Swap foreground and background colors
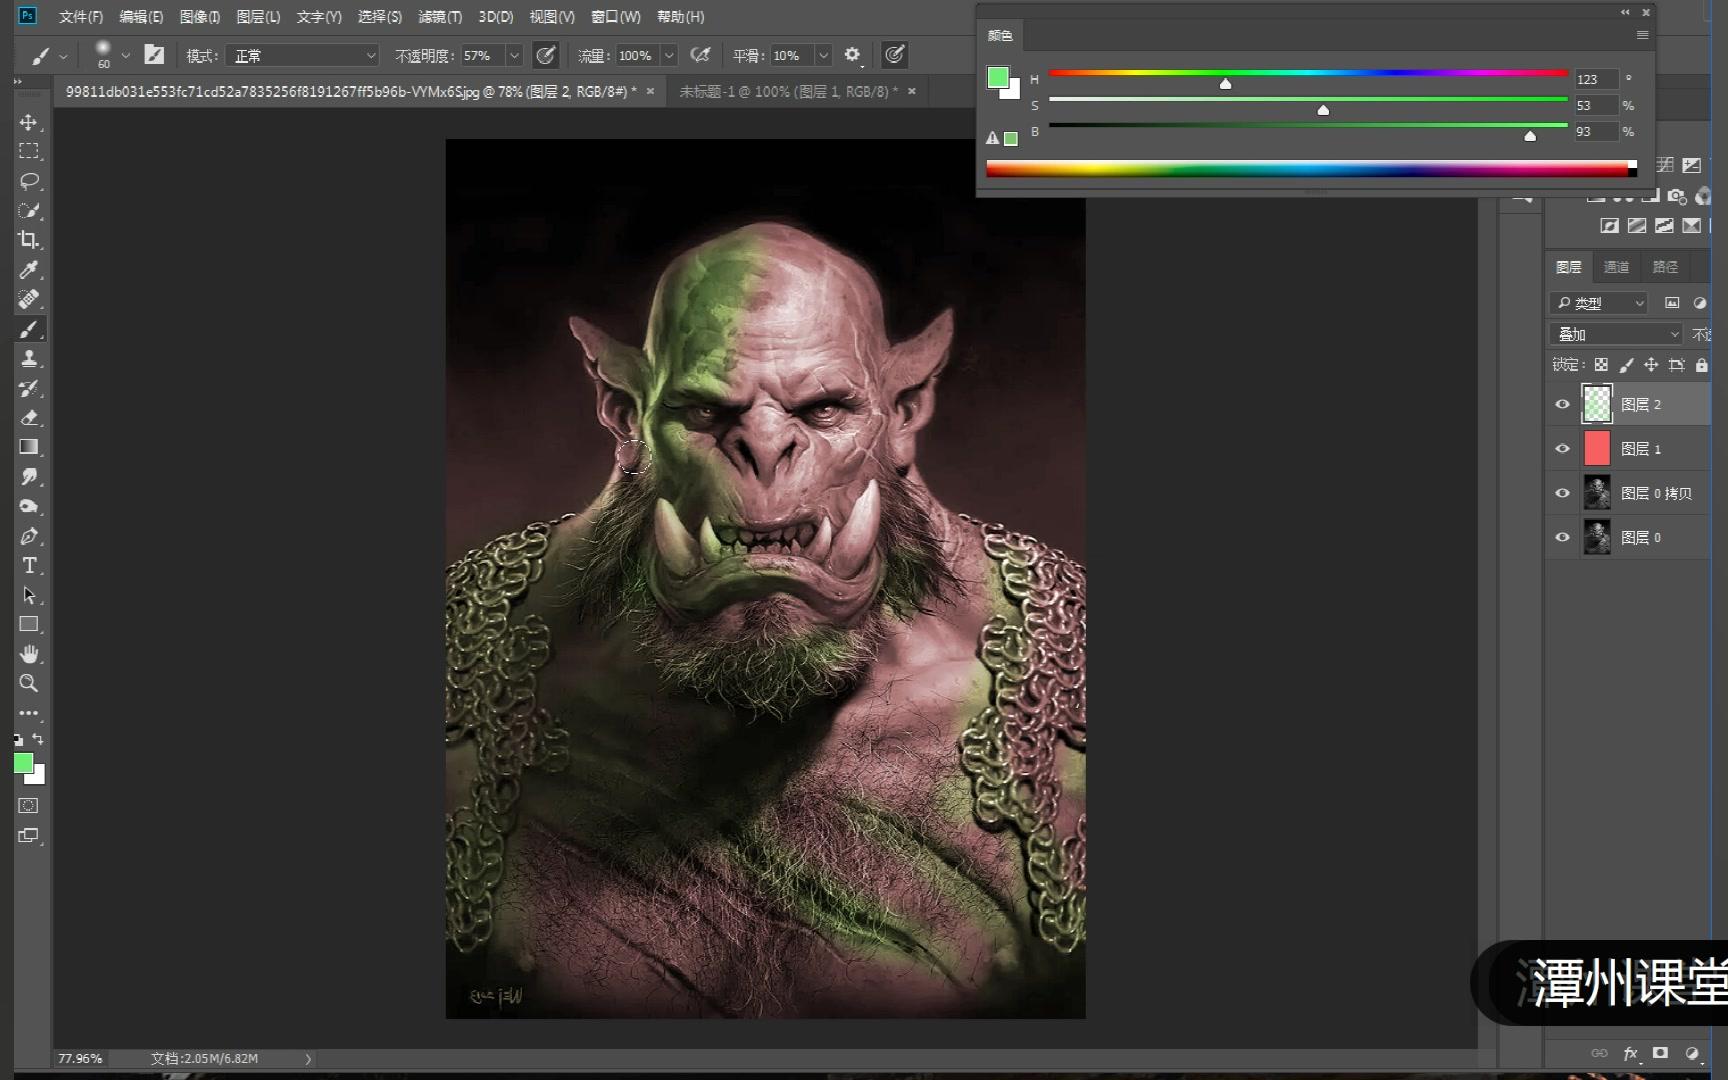Screen dimensions: 1728x1080 tap(38, 739)
